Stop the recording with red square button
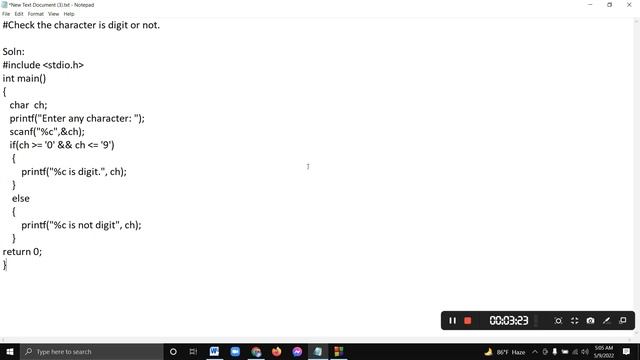Screen dimensions: 640x360 (x=468, y=321)
